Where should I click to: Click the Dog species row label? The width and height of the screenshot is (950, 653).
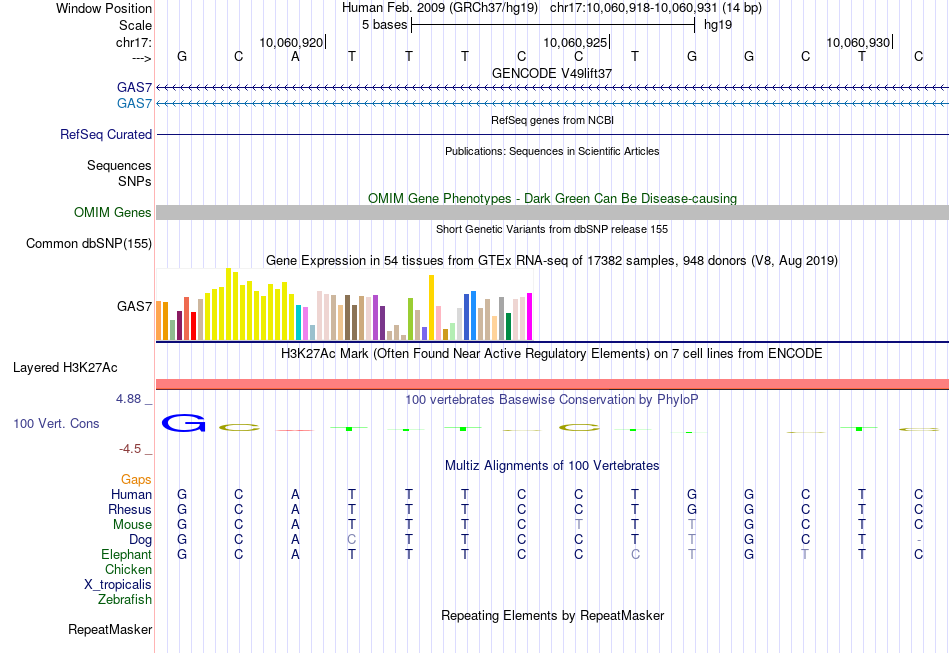140,540
